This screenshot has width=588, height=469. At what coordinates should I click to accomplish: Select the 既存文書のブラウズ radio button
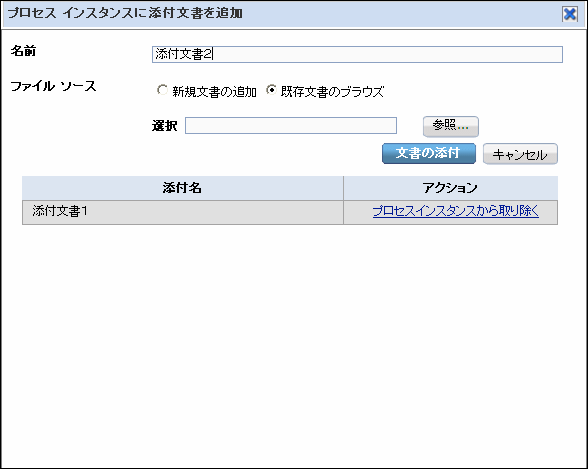click(x=271, y=90)
